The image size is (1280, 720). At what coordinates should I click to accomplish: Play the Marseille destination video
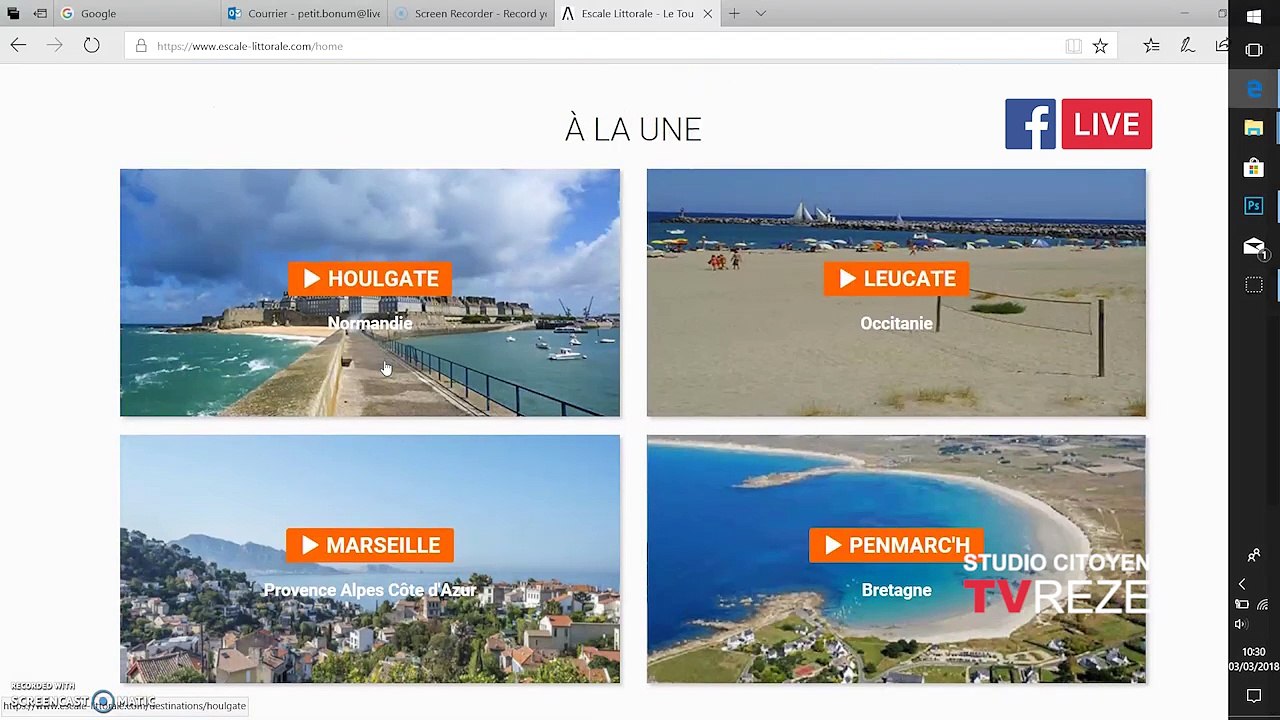click(370, 545)
